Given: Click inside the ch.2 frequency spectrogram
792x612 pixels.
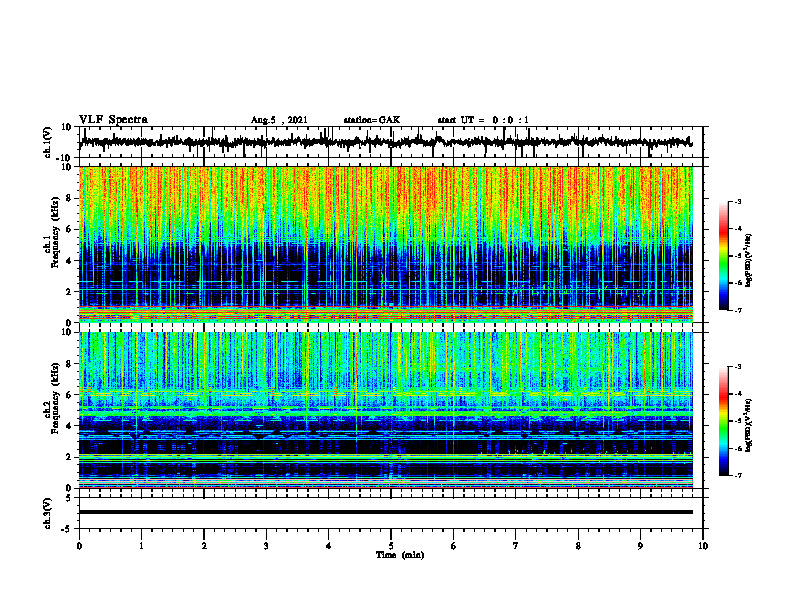Looking at the screenshot, I should (386, 410).
